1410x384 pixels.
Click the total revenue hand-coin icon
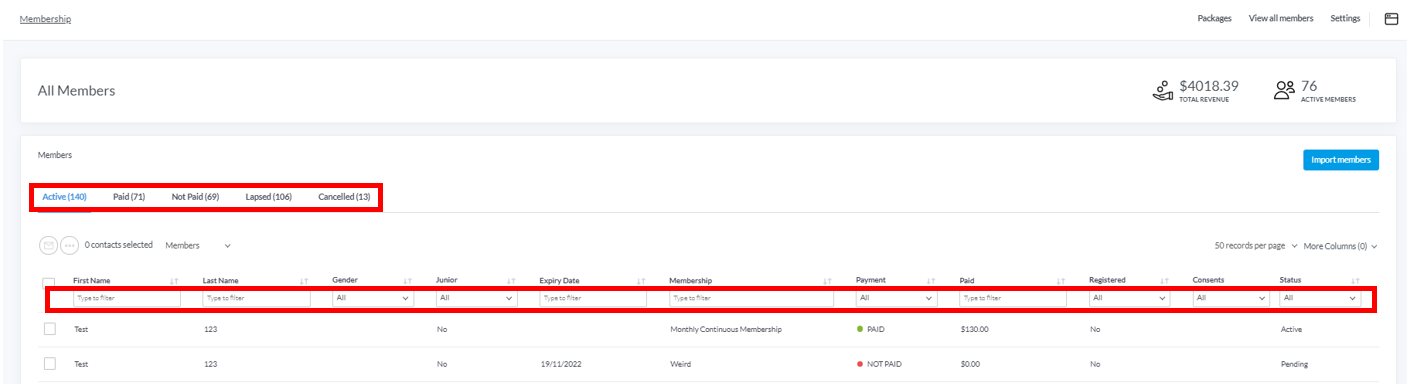point(1163,90)
